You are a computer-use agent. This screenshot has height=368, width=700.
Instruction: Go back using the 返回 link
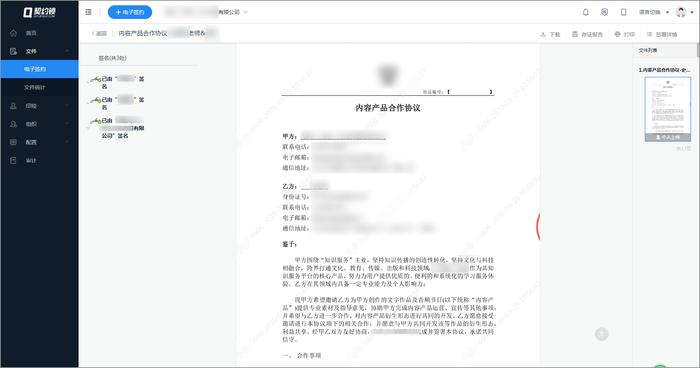(100, 33)
